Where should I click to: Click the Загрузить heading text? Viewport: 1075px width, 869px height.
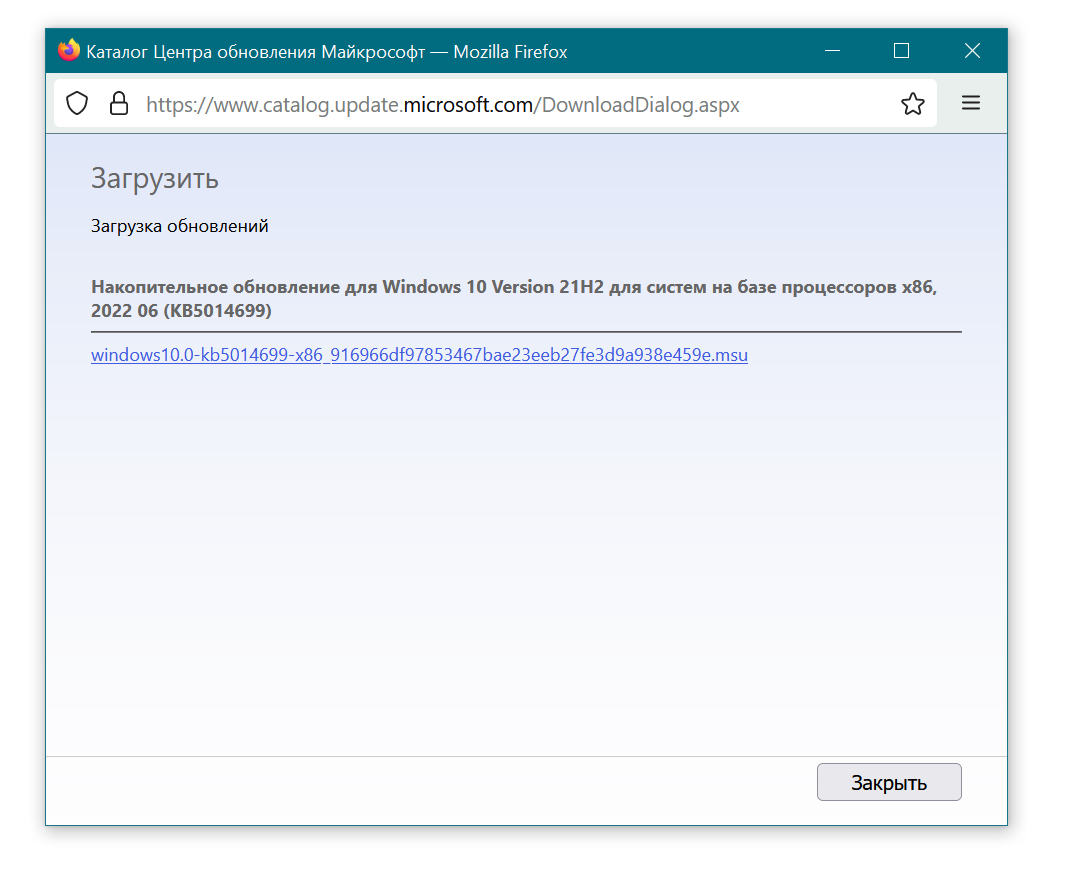[x=155, y=179]
